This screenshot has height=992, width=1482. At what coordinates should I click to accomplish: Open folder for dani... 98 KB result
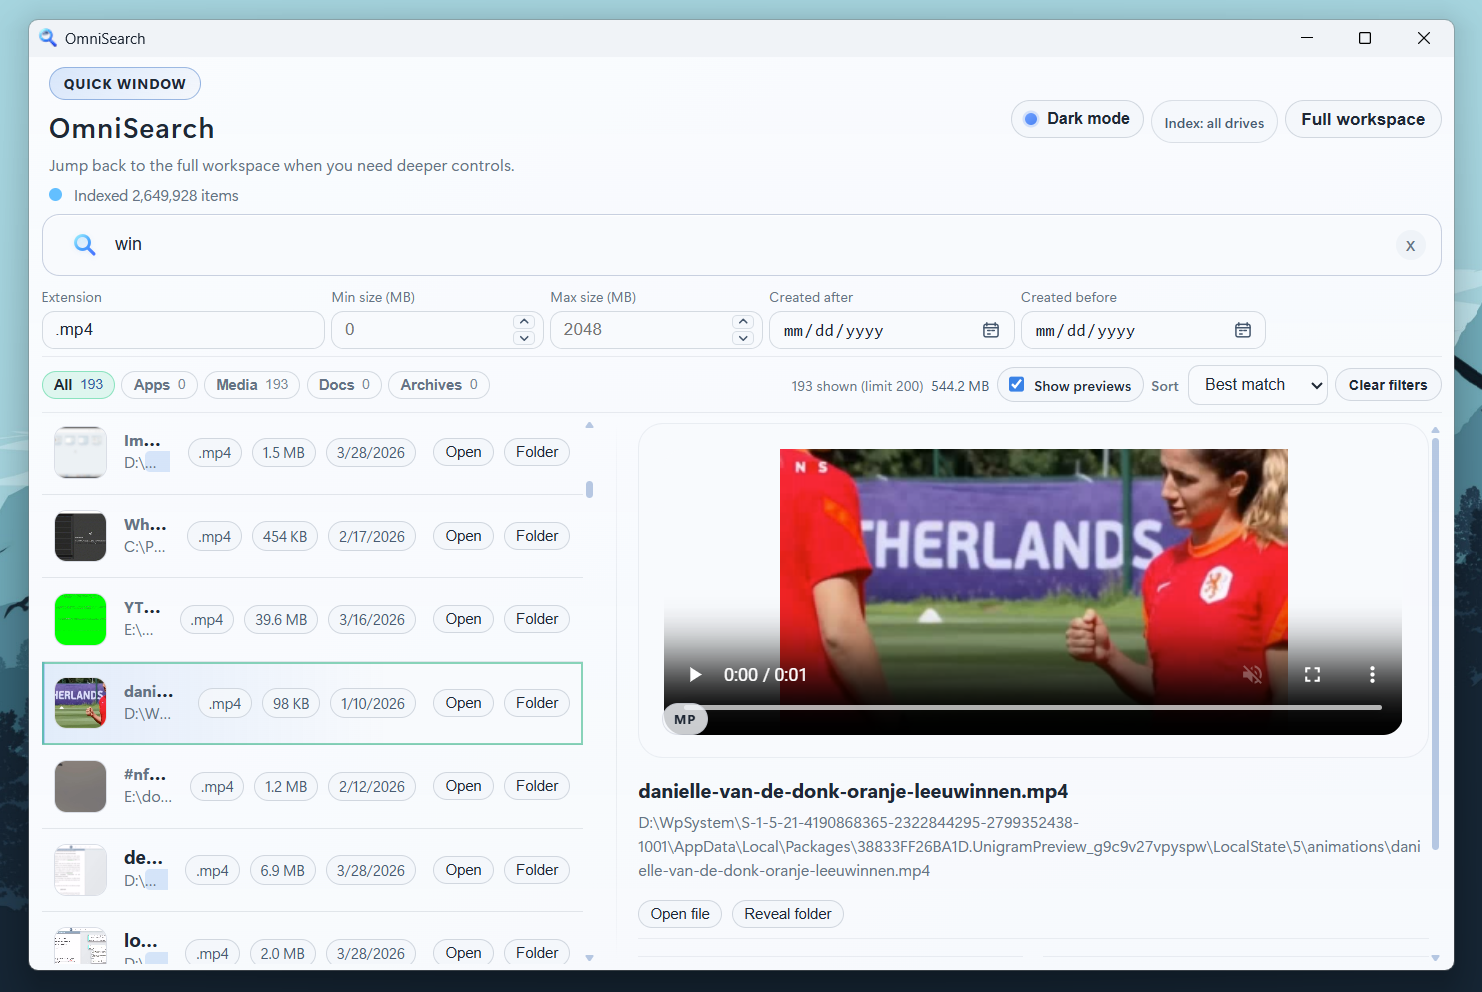point(537,703)
